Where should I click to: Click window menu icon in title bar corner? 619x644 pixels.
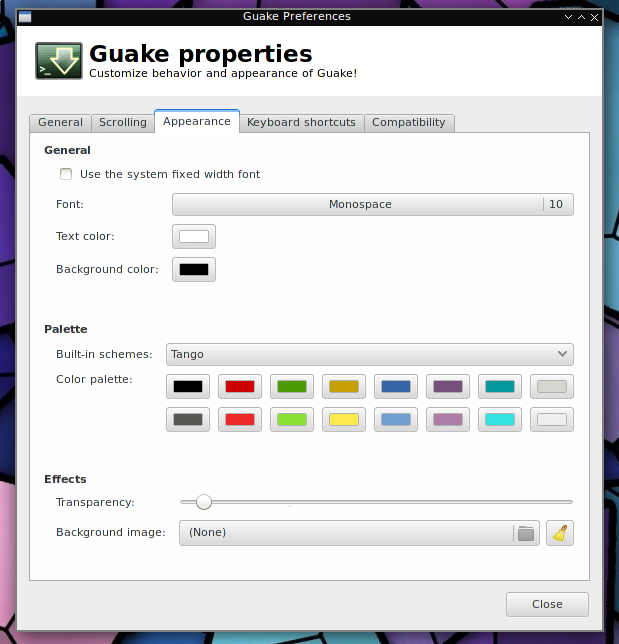(x=25, y=17)
